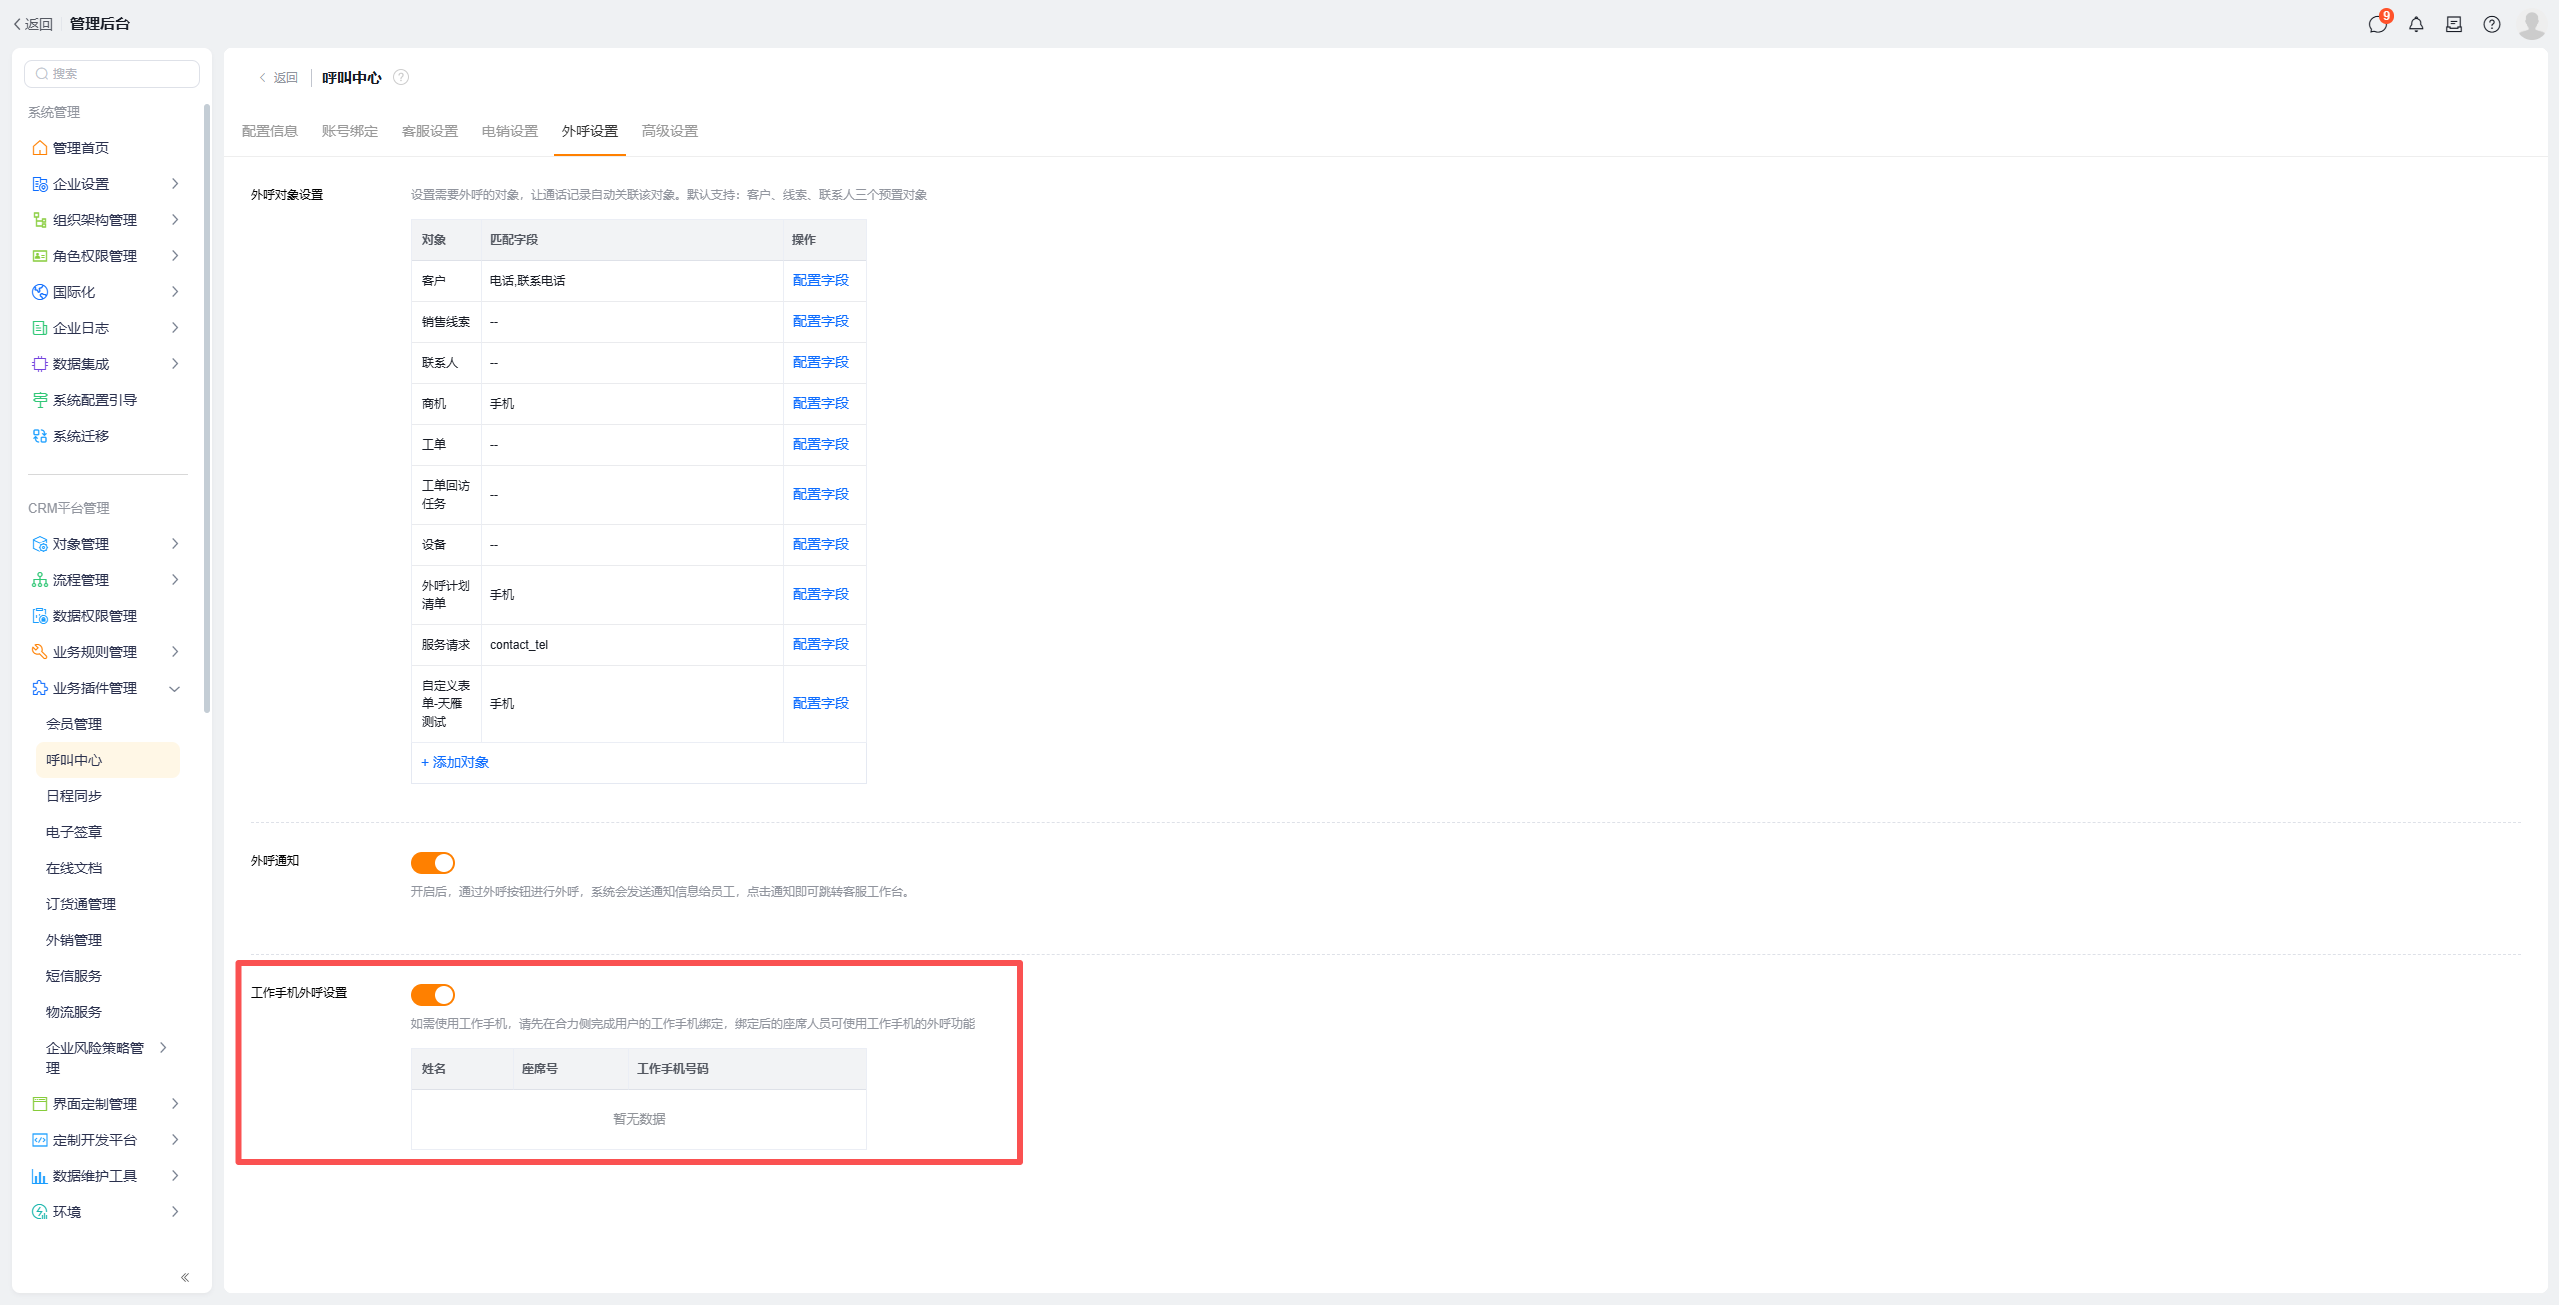Click the 数据维护工具 bar chart icon

point(40,1176)
